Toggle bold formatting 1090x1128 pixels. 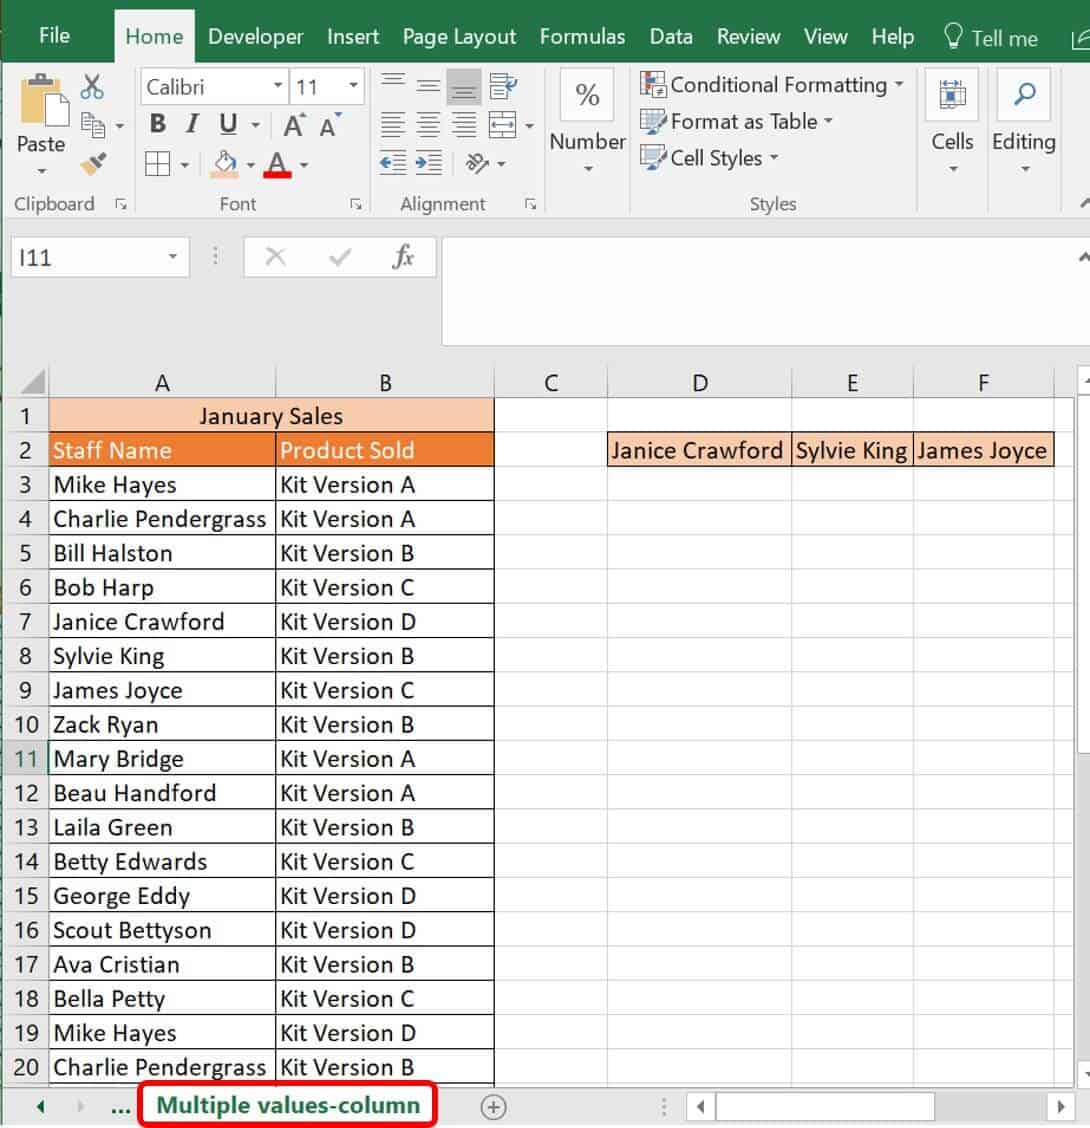coord(157,125)
